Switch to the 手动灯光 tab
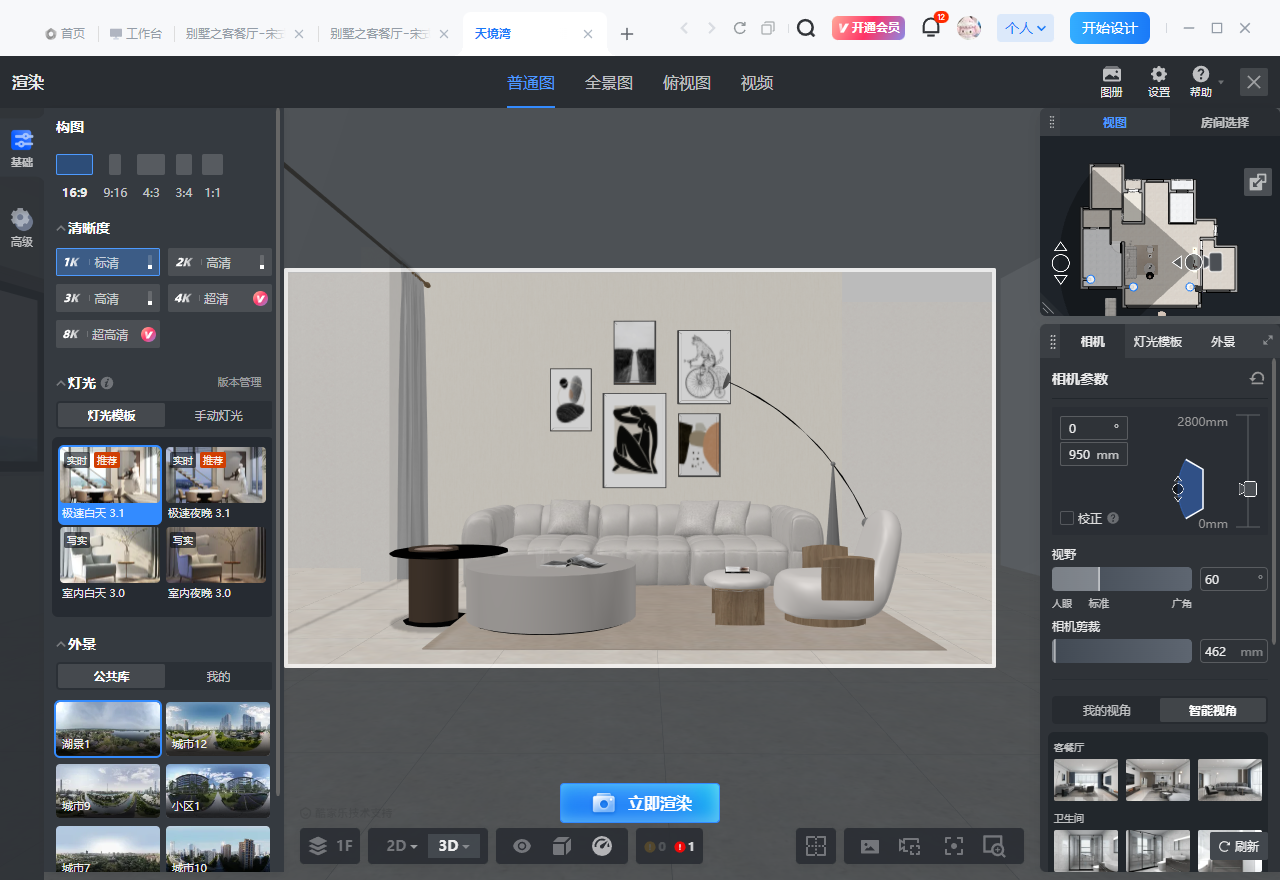The width and height of the screenshot is (1280, 880). coord(218,415)
